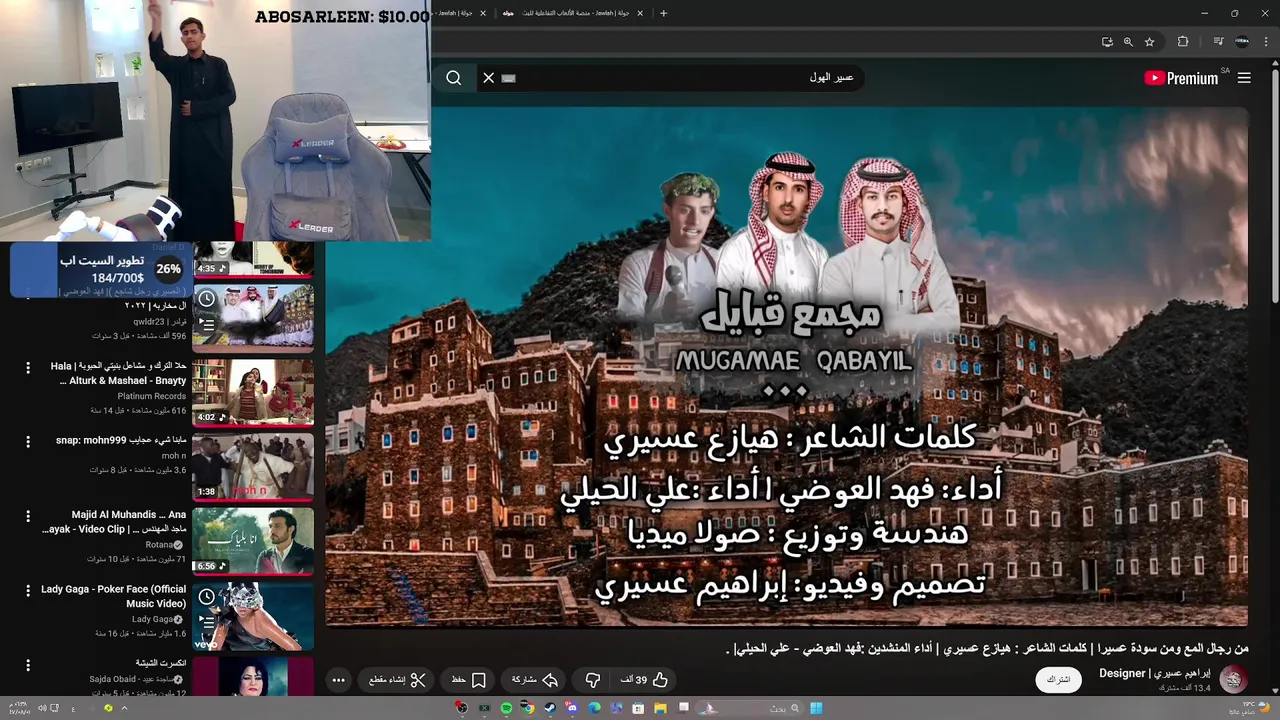Open the weather widget on the taskbar

point(1247,708)
